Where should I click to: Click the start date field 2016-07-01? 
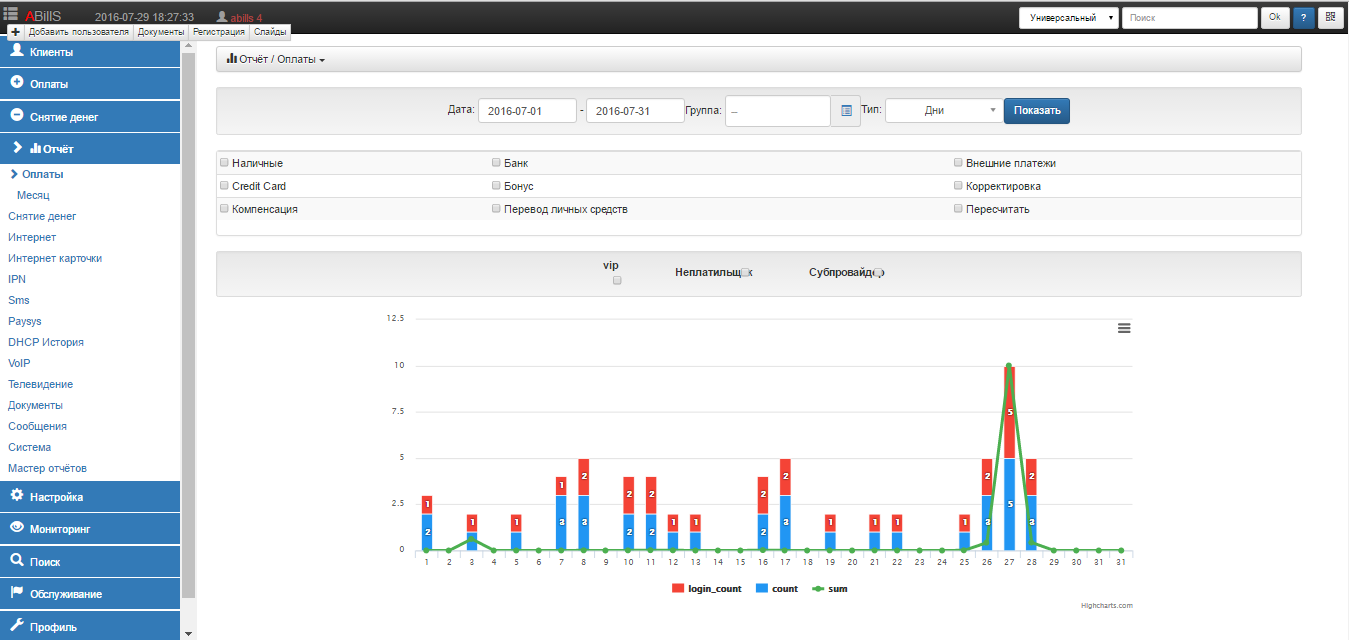point(527,111)
